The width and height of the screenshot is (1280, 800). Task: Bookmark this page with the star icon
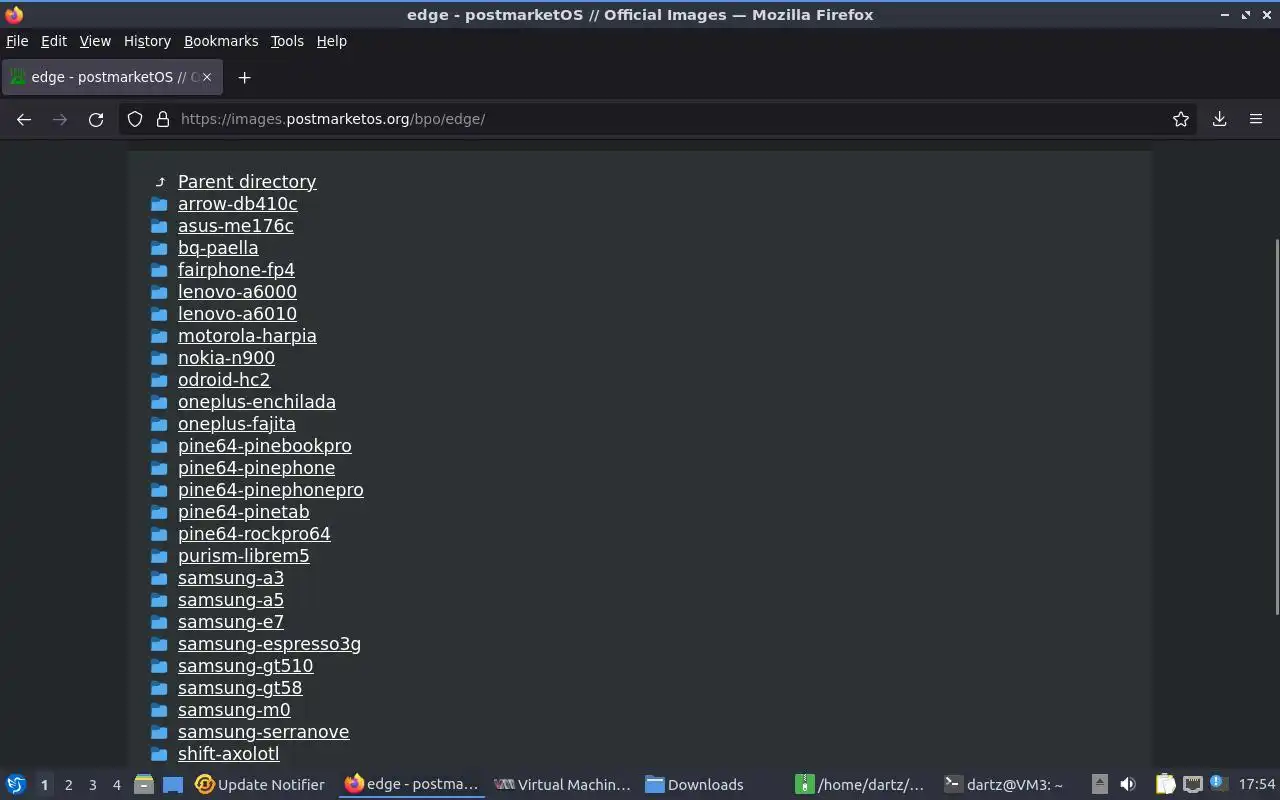point(1181,119)
